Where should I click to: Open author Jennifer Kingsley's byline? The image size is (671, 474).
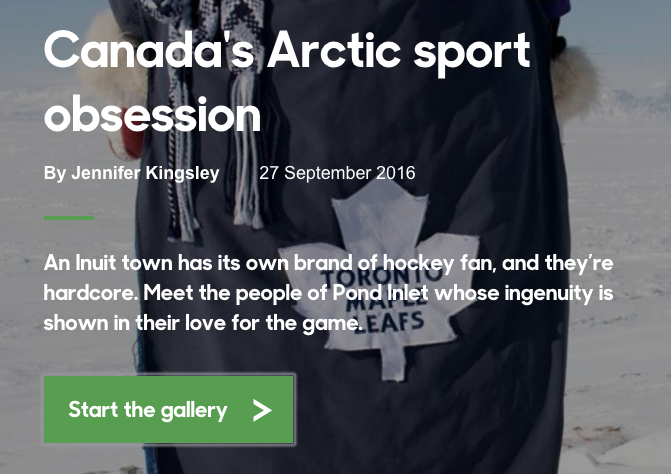145,173
